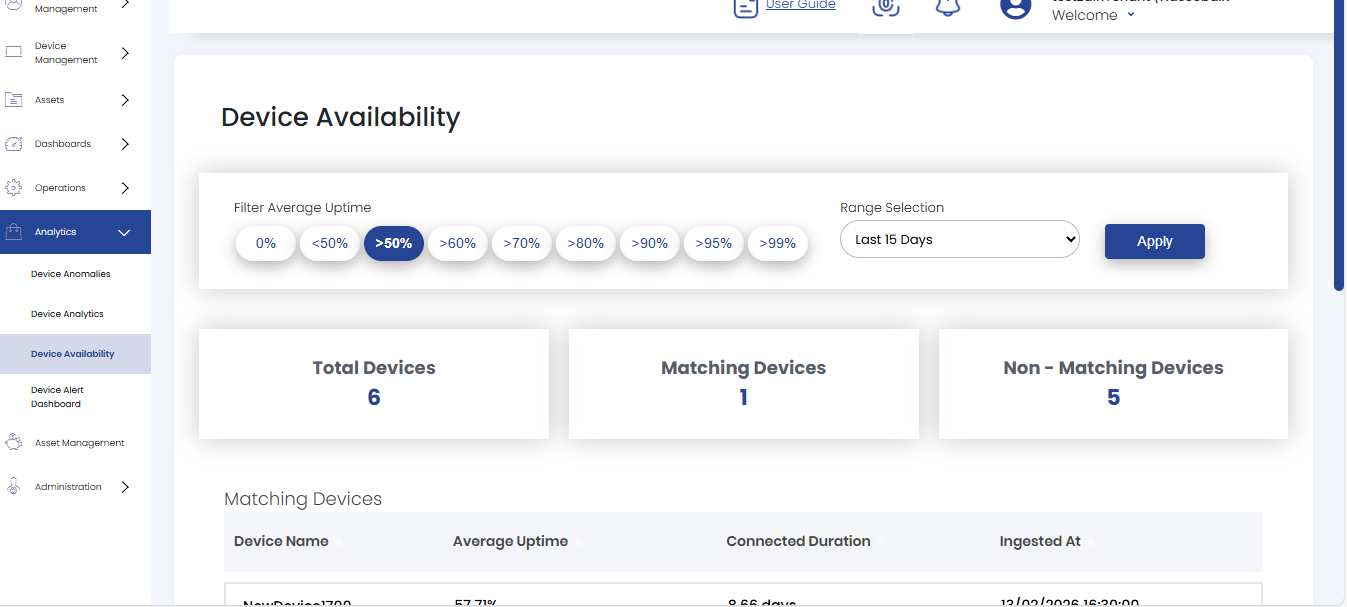The image size is (1347, 607).
Task: Click the Device Availability page heading
Action: (x=340, y=117)
